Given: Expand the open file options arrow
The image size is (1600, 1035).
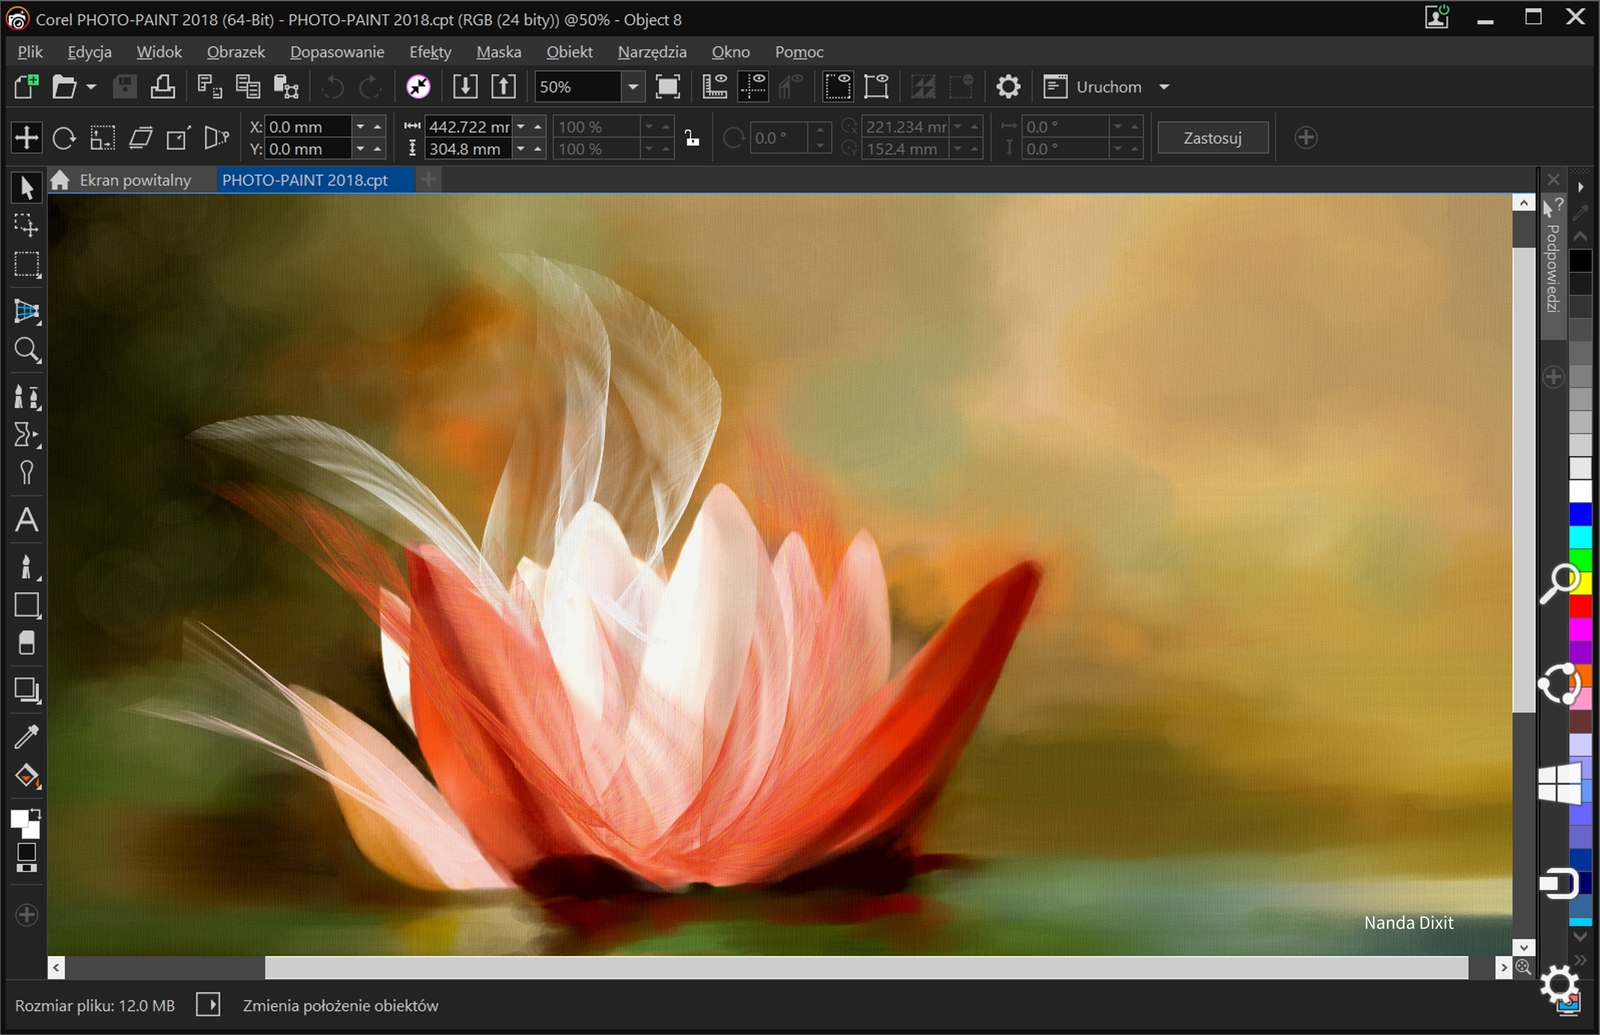Looking at the screenshot, I should [x=90, y=87].
